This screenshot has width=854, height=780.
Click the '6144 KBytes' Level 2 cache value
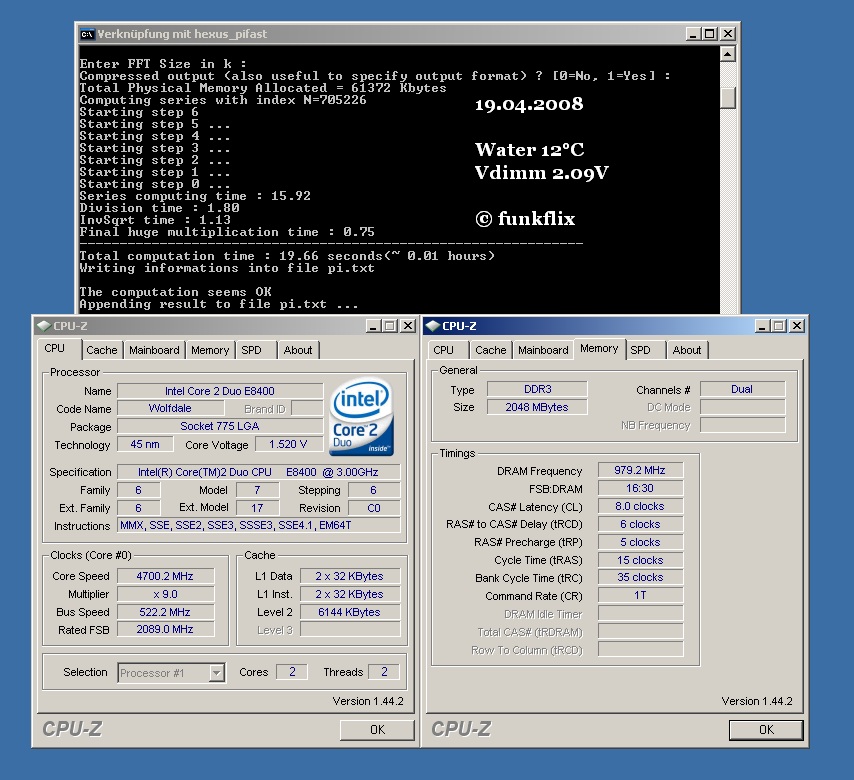[350, 612]
